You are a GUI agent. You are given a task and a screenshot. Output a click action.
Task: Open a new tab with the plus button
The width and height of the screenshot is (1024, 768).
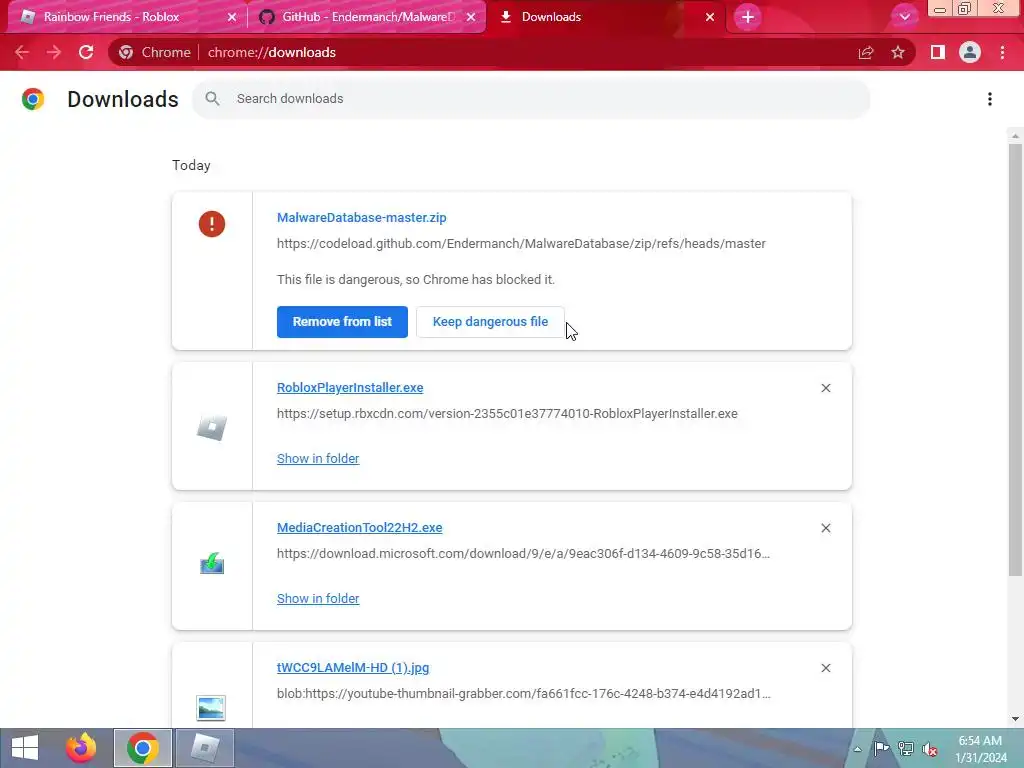tap(748, 17)
